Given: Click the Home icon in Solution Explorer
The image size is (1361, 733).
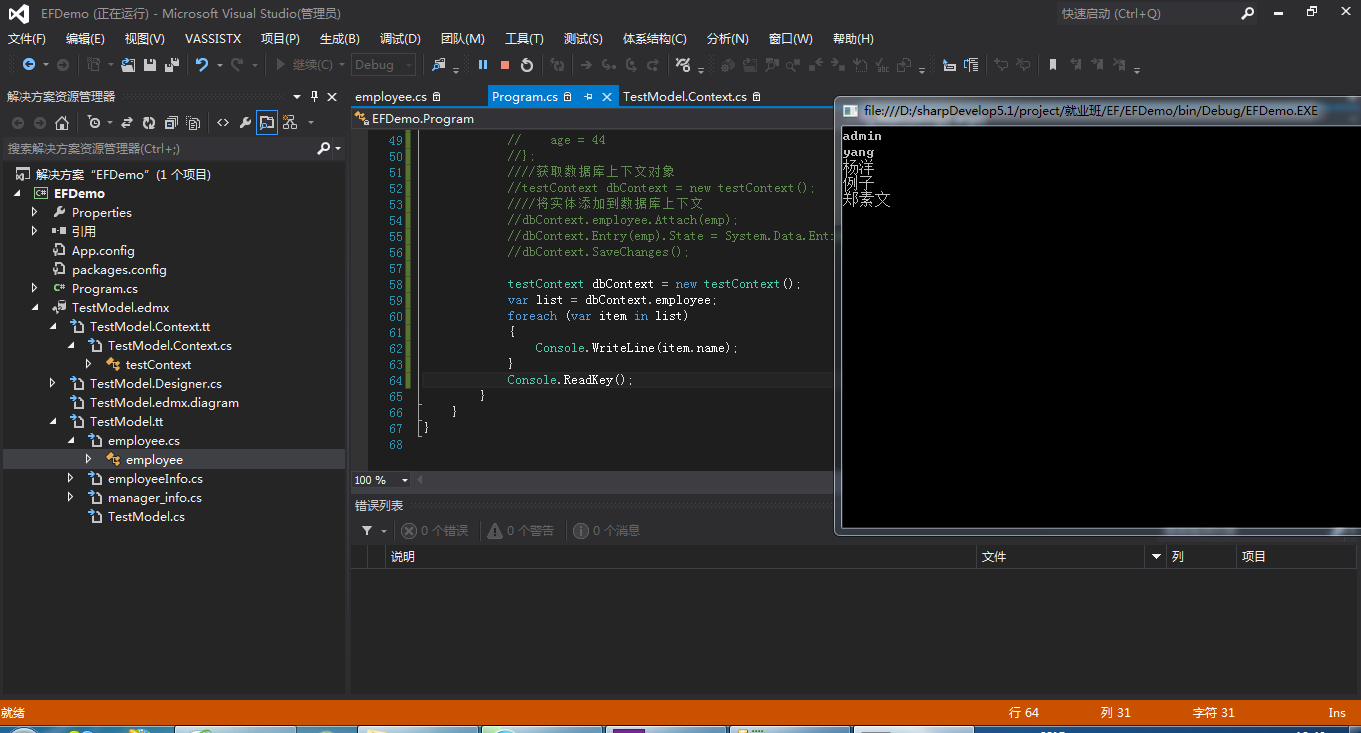Looking at the screenshot, I should pyautogui.click(x=62, y=122).
